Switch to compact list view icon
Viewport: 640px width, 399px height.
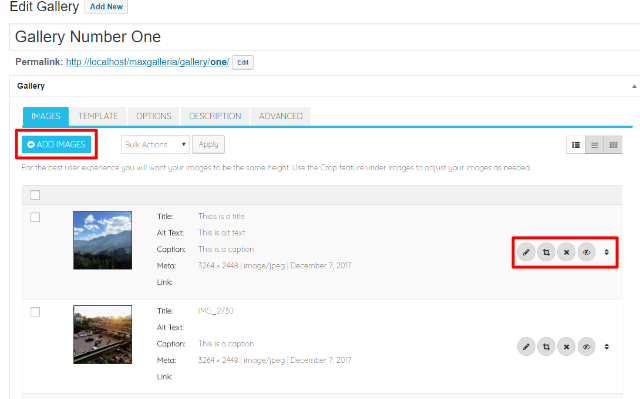tap(595, 145)
